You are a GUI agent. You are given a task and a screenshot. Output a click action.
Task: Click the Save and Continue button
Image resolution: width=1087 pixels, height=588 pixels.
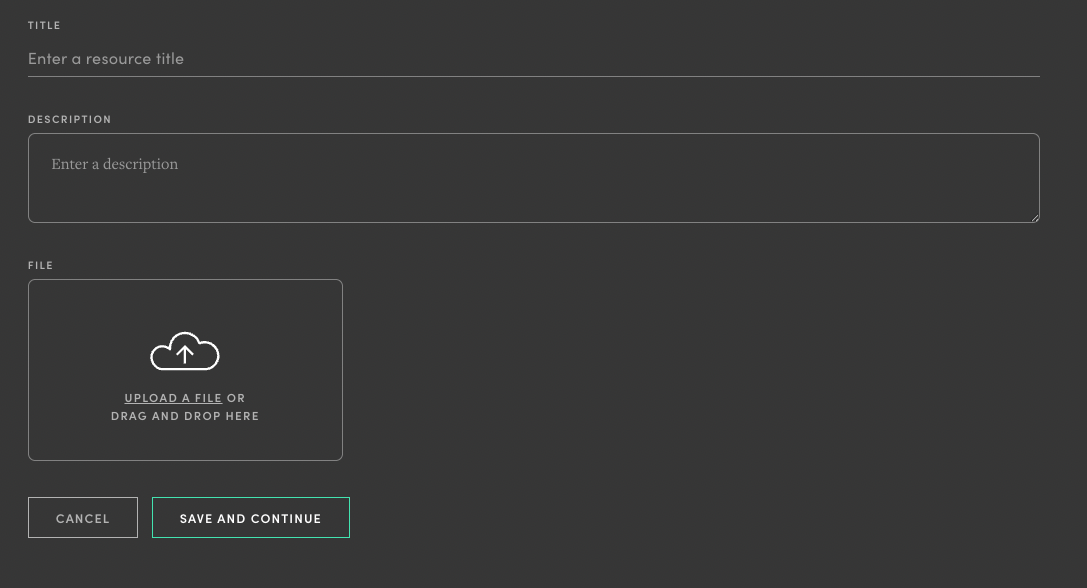(x=250, y=518)
